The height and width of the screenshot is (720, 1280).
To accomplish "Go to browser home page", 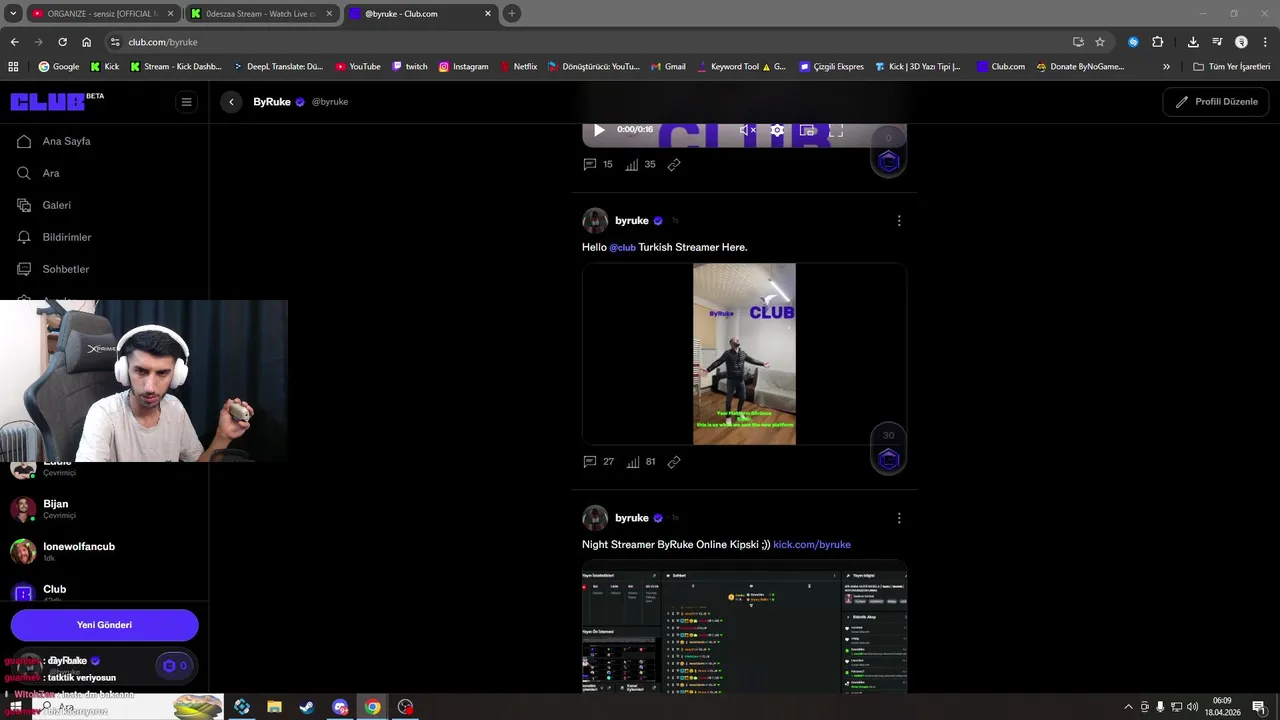I will click(87, 42).
